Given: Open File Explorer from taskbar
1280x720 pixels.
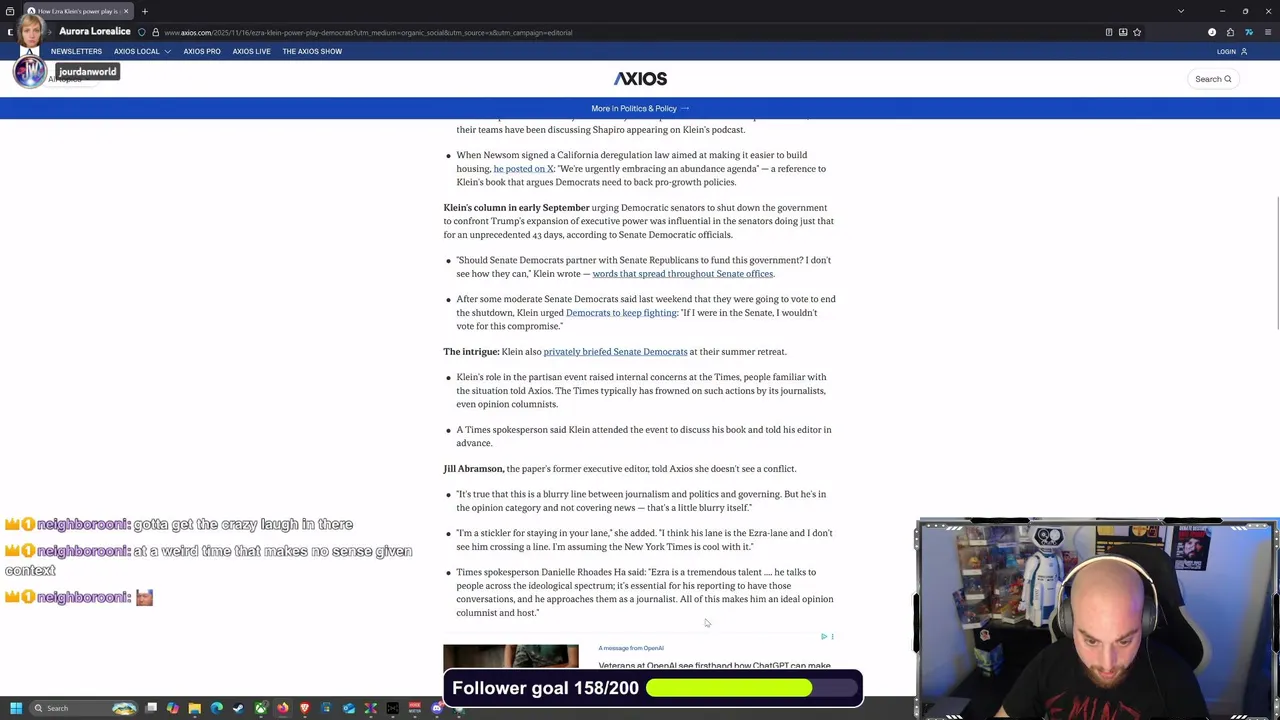Looking at the screenshot, I should tap(195, 708).
